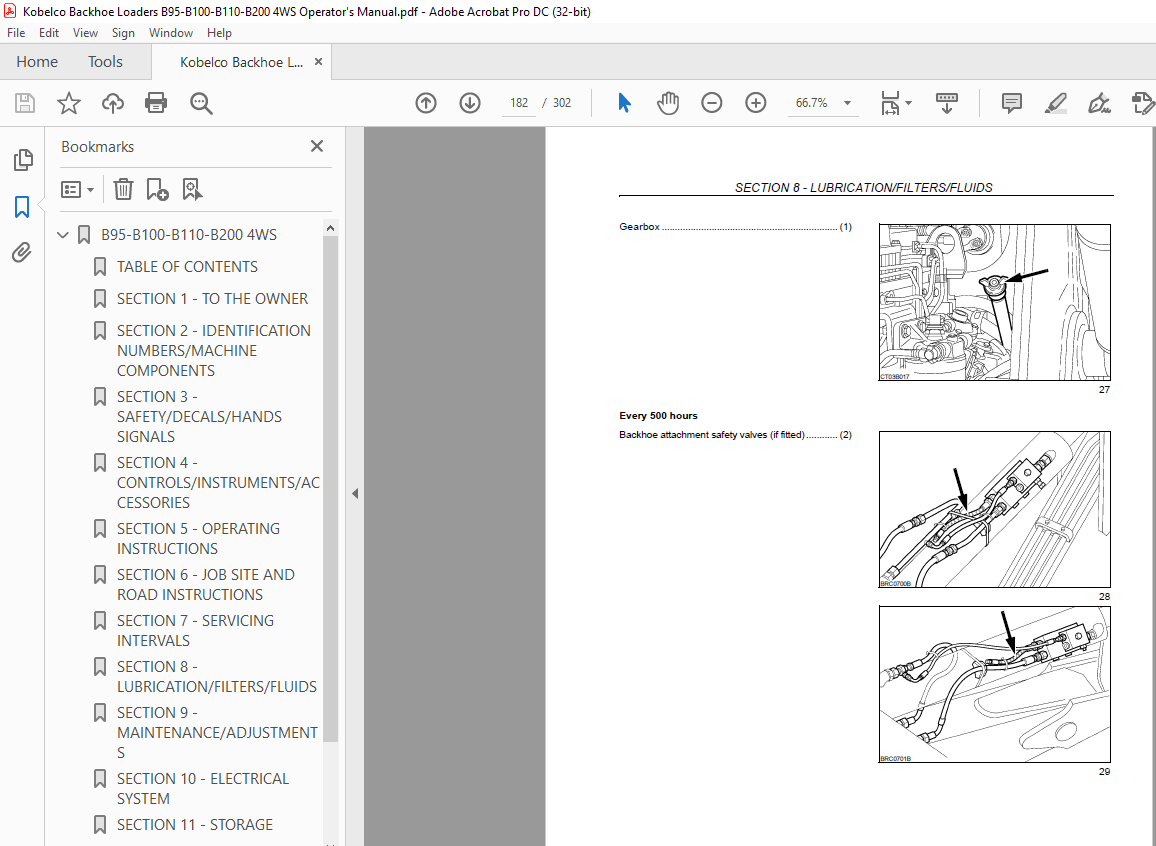Open the Sign menu
Screen dimensions: 1156x846
(x=123, y=32)
